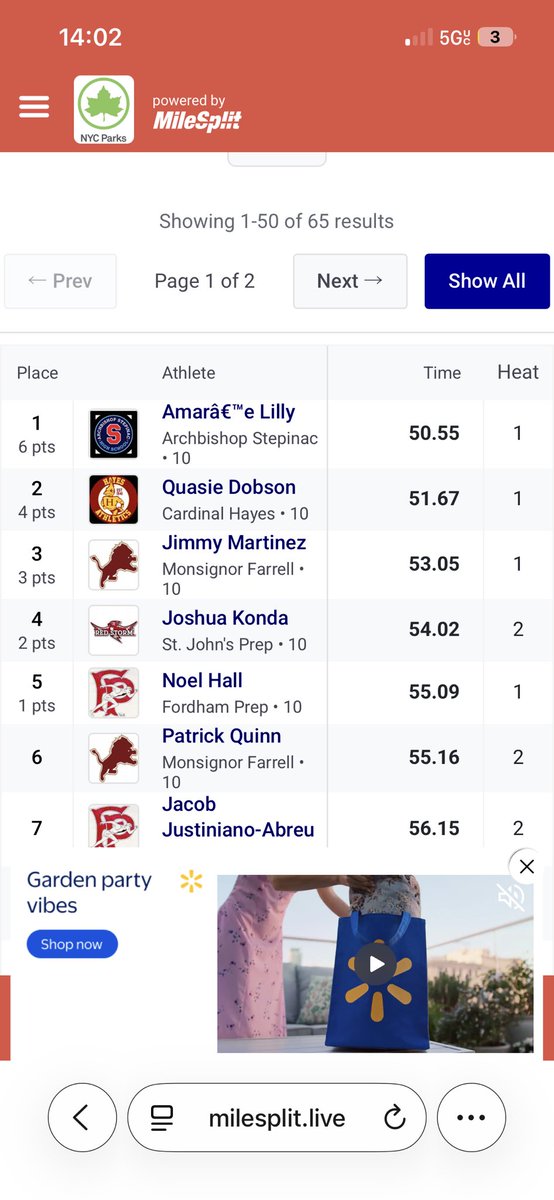Viewport: 554px width, 1200px height.
Task: Tap the NYC Parks leaf logo
Action: pos(104,110)
